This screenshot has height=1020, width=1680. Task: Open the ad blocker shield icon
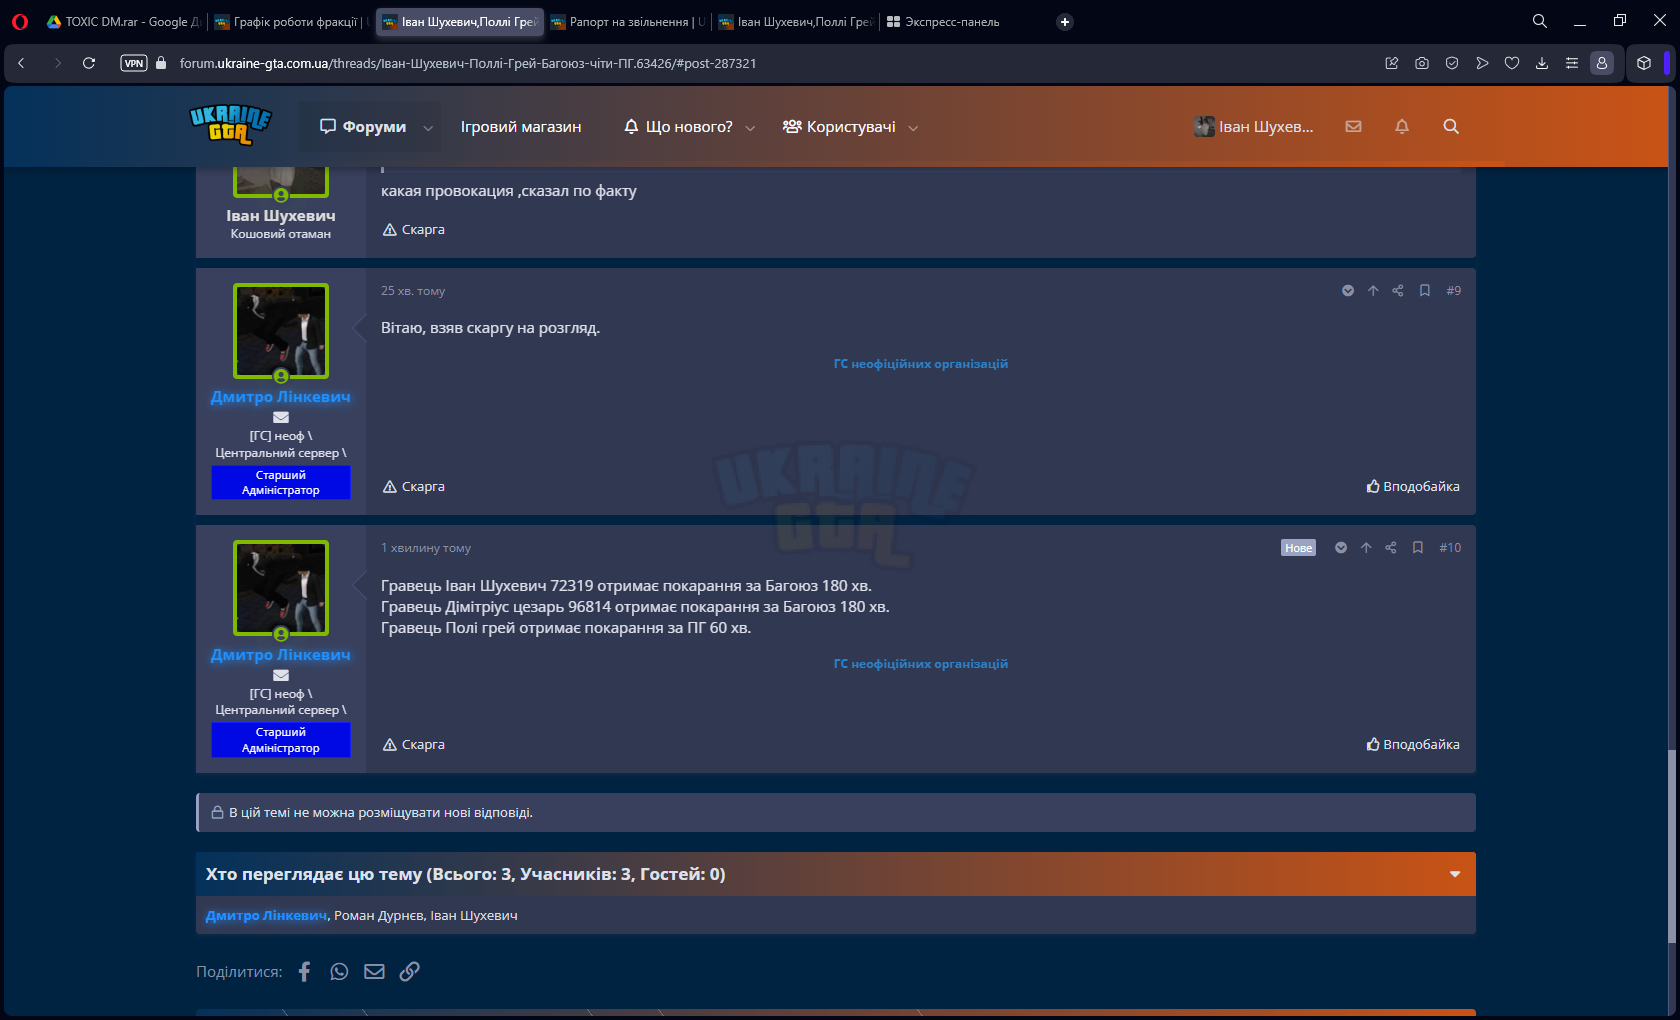pyautogui.click(x=1452, y=63)
